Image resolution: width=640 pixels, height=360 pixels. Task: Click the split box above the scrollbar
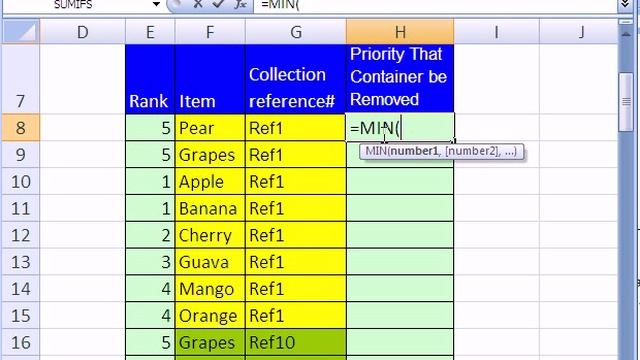click(x=626, y=22)
